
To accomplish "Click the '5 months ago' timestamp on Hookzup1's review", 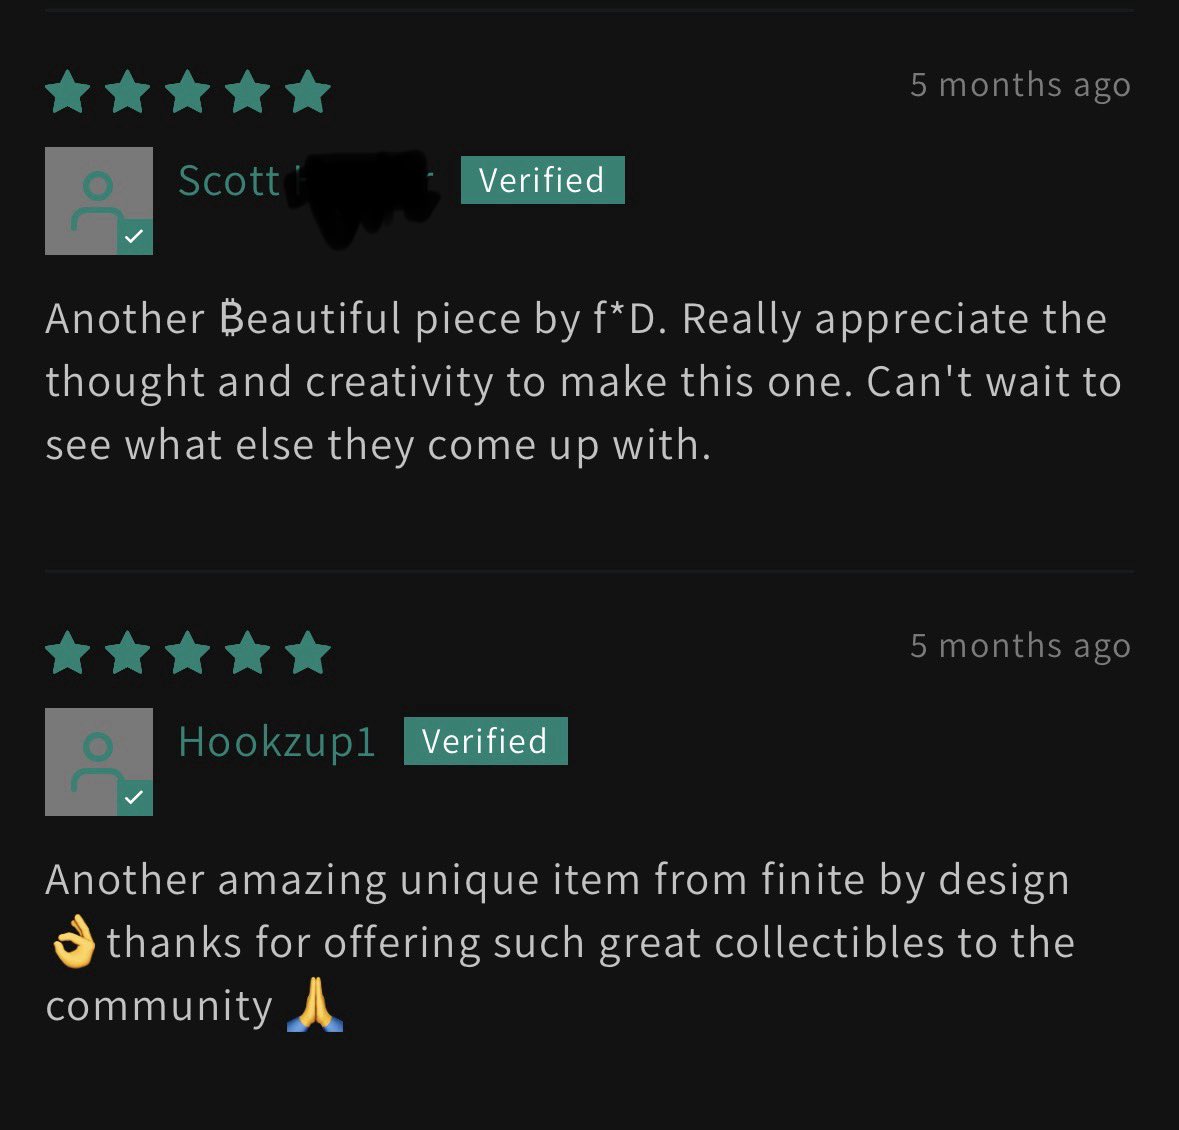I will coord(1020,646).
